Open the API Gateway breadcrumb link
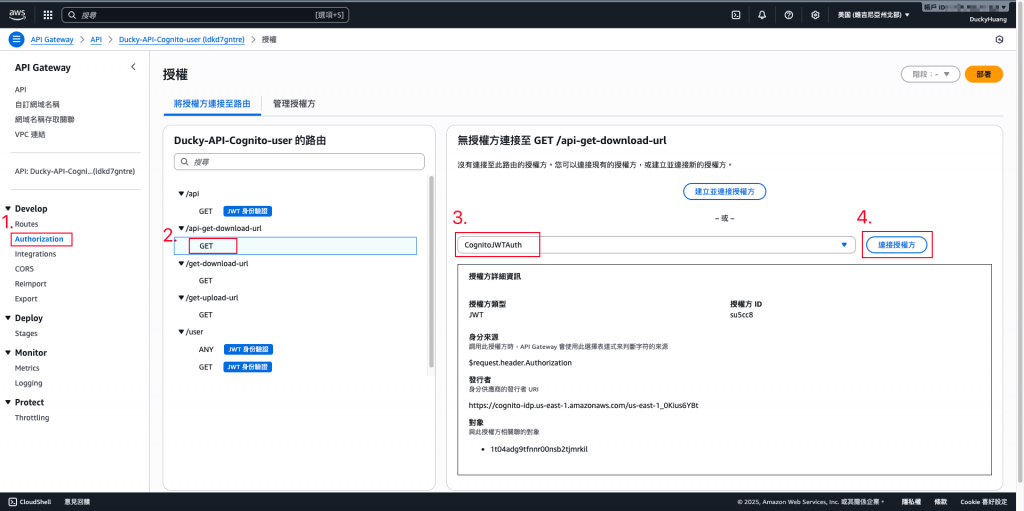This screenshot has height=511, width=1024. click(53, 39)
